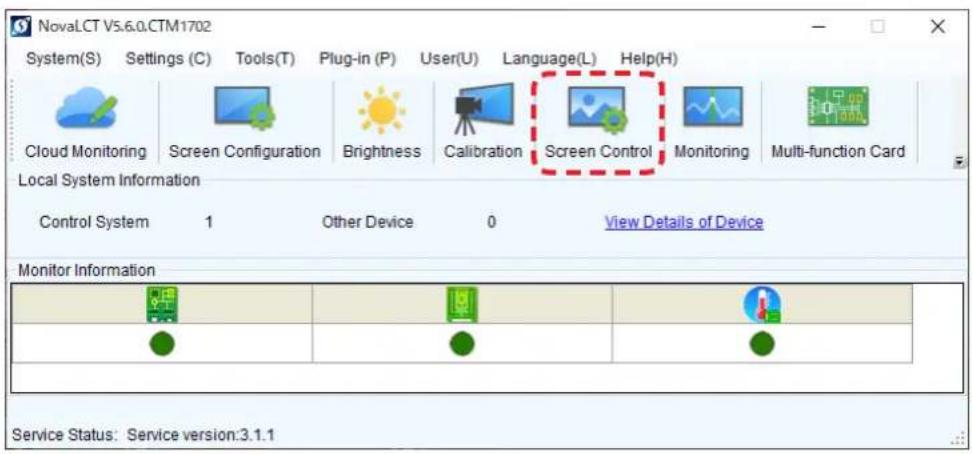The width and height of the screenshot is (973, 454).
Task: Launch the Calibration camera tool
Action: 483,123
